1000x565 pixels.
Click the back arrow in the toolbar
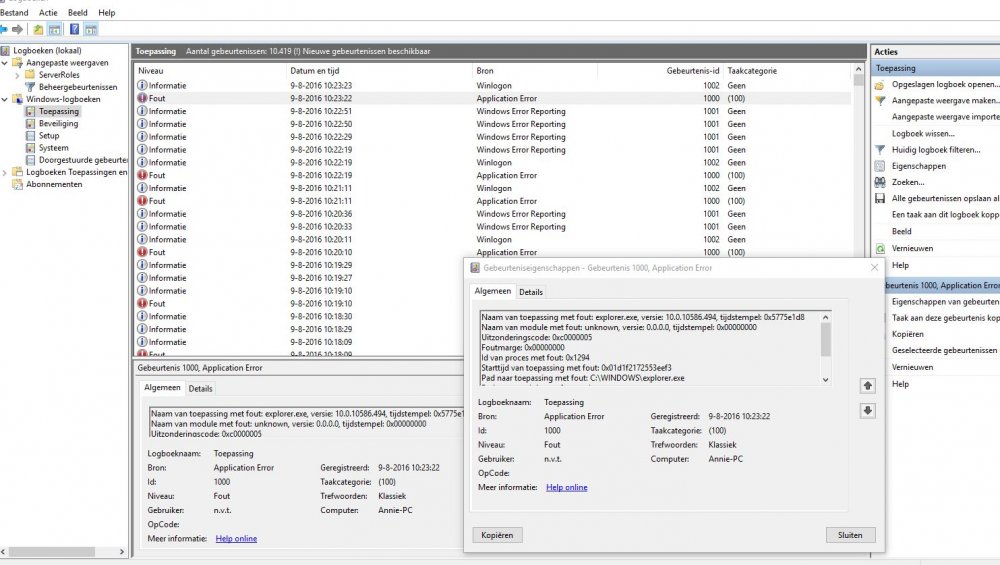[x=4, y=30]
